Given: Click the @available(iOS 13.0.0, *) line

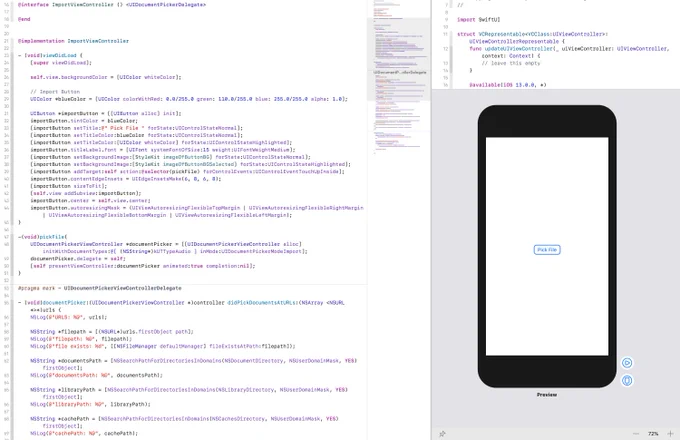Looking at the screenshot, I should (x=508, y=85).
